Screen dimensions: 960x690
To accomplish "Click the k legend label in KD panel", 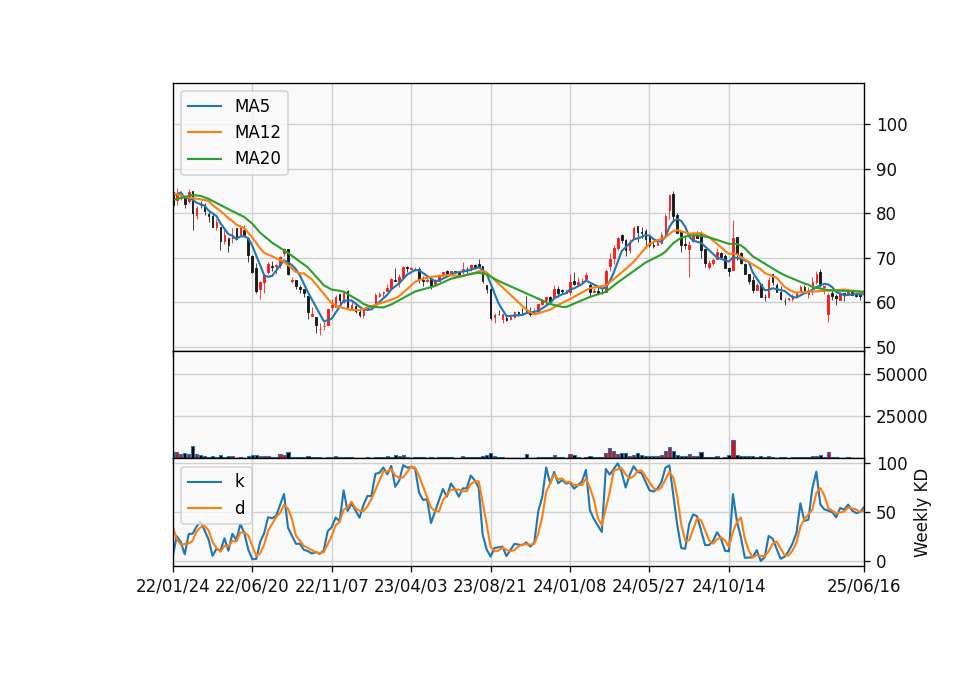I will click(239, 481).
